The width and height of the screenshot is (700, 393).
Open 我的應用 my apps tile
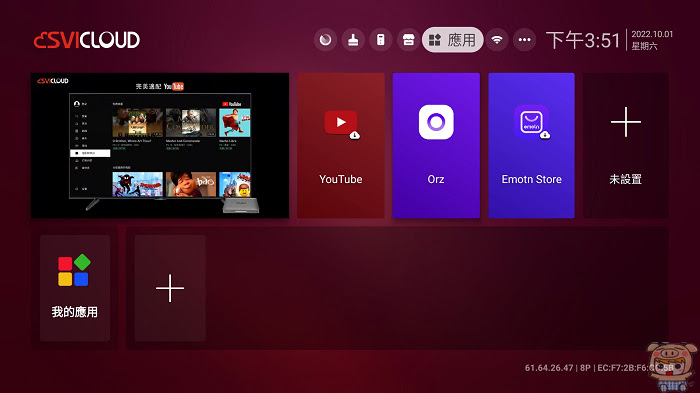(75, 288)
